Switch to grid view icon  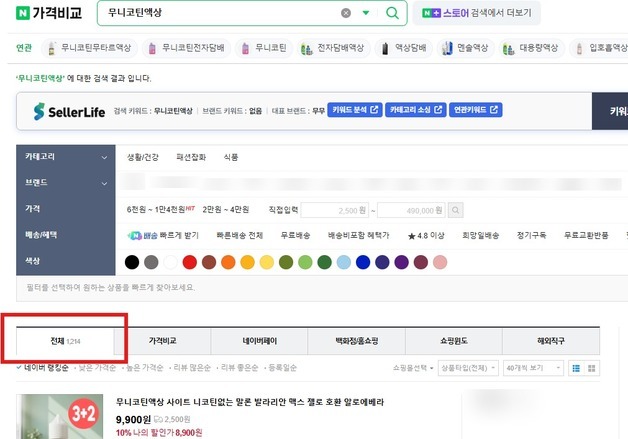[592, 369]
